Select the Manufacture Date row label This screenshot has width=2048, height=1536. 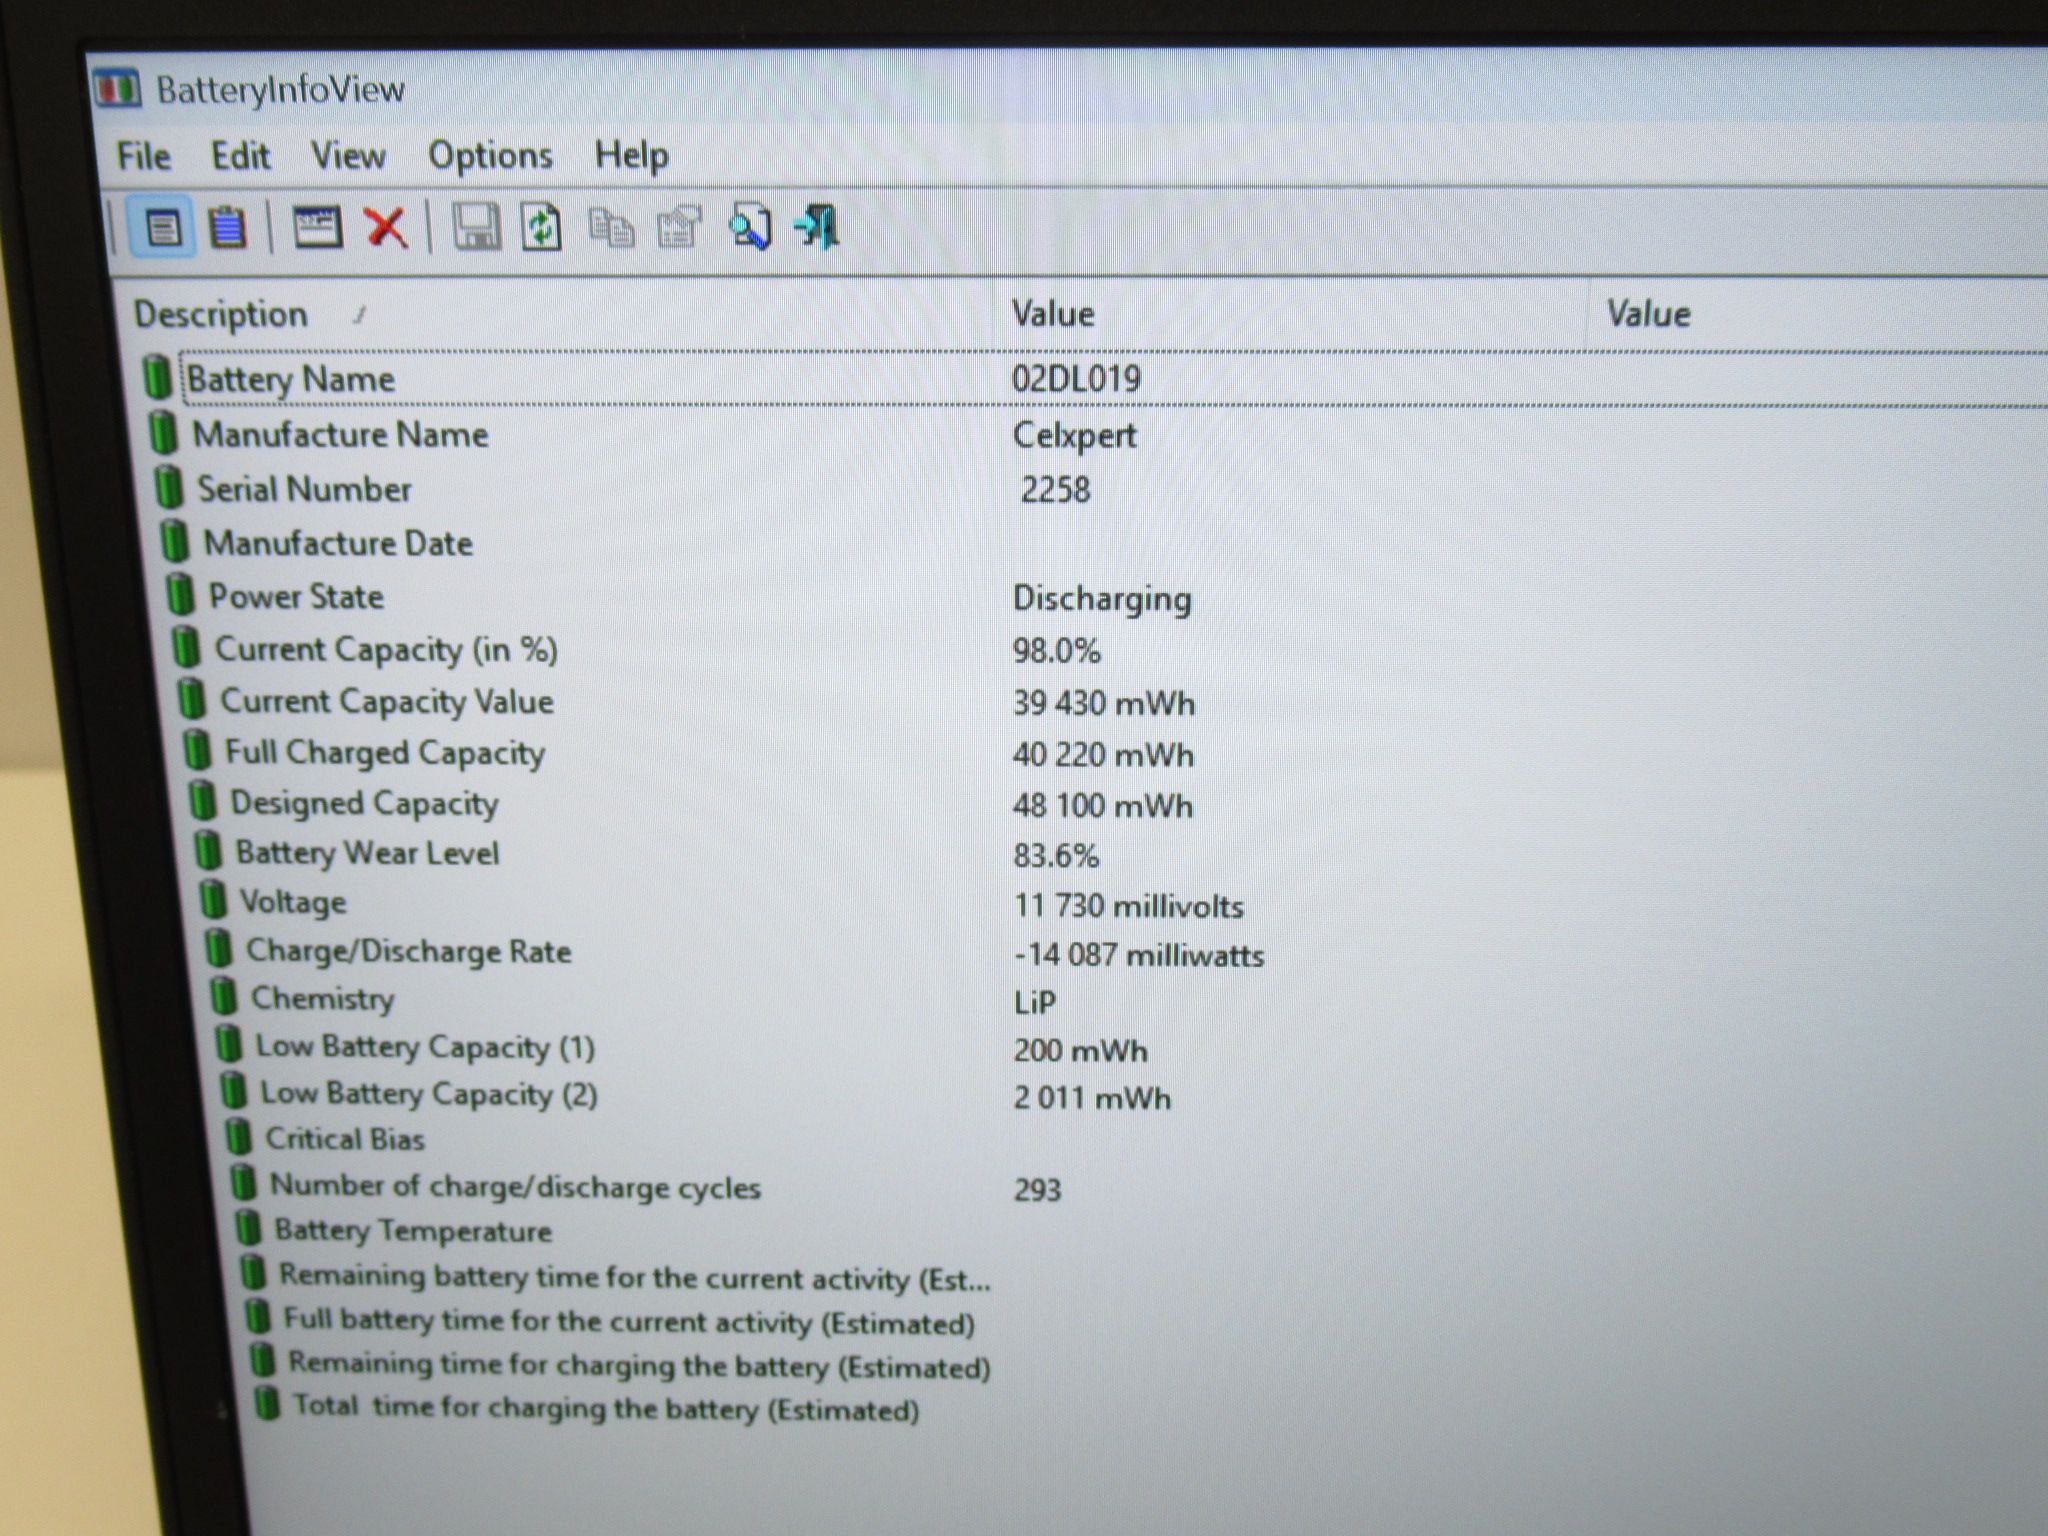click(x=338, y=543)
